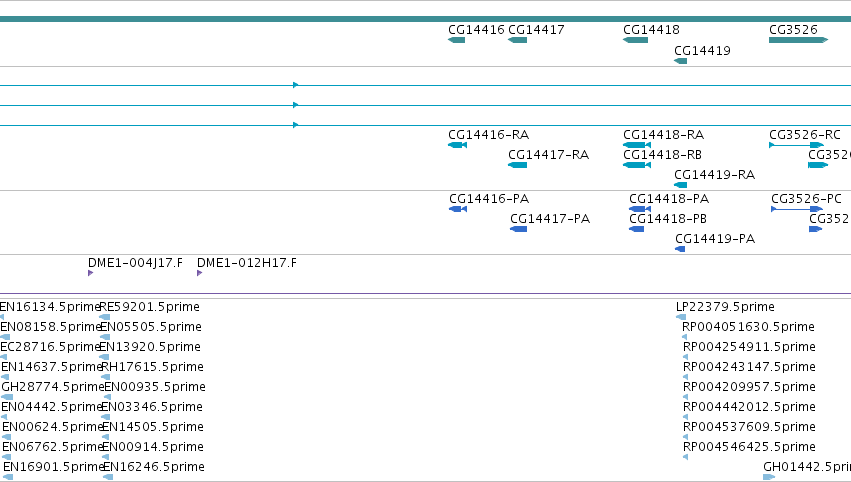The height and width of the screenshot is (482, 851).
Task: Select the EN08158.5prime EST label
Action: click(x=51, y=327)
